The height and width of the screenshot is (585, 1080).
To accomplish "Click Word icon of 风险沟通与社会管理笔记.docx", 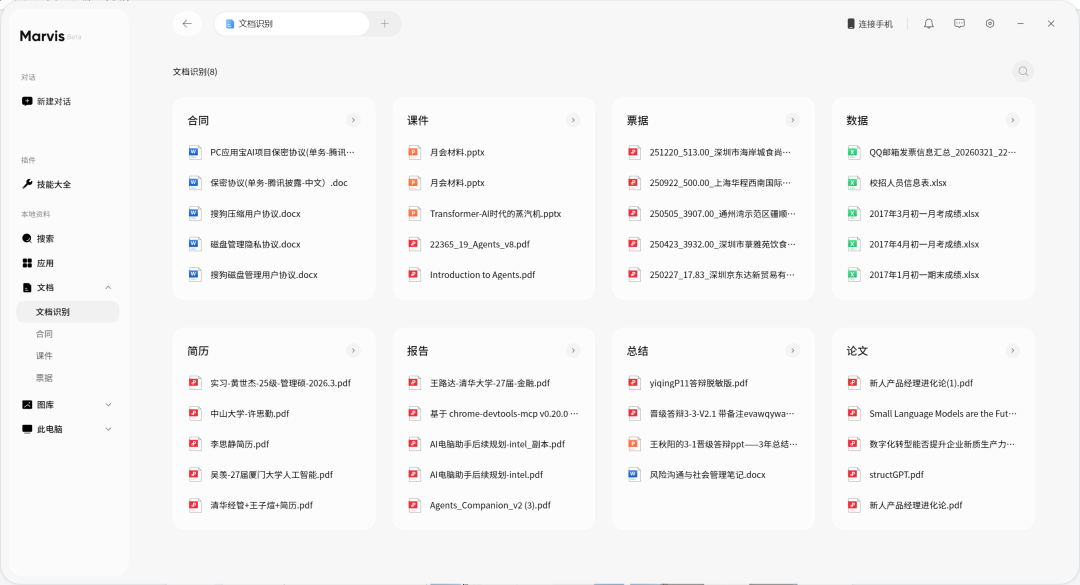I will click(634, 475).
